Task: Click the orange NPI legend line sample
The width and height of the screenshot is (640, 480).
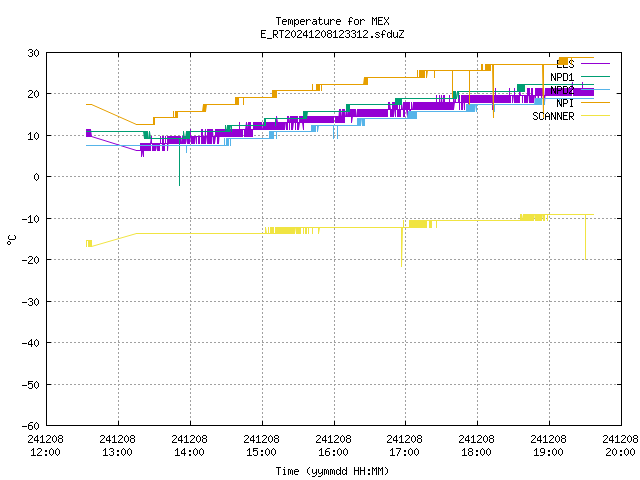Action: (x=595, y=102)
